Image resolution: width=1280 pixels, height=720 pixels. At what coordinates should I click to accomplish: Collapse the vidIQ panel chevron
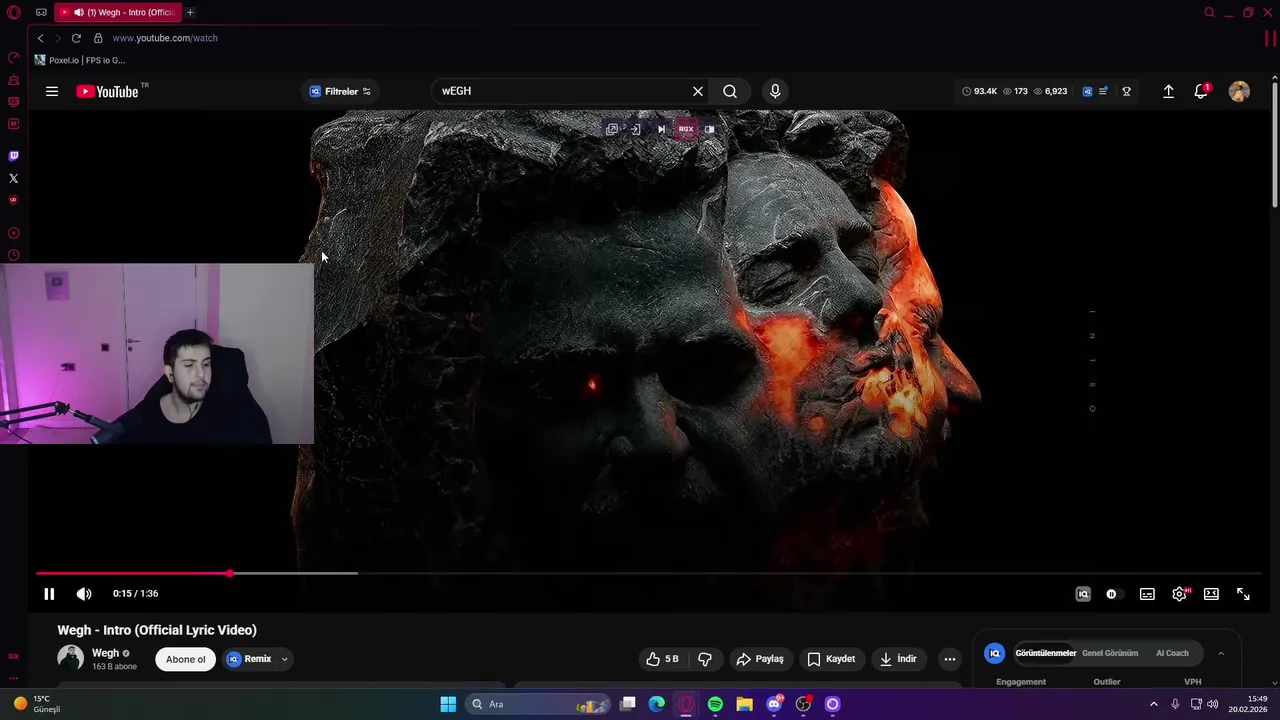[x=1221, y=653]
